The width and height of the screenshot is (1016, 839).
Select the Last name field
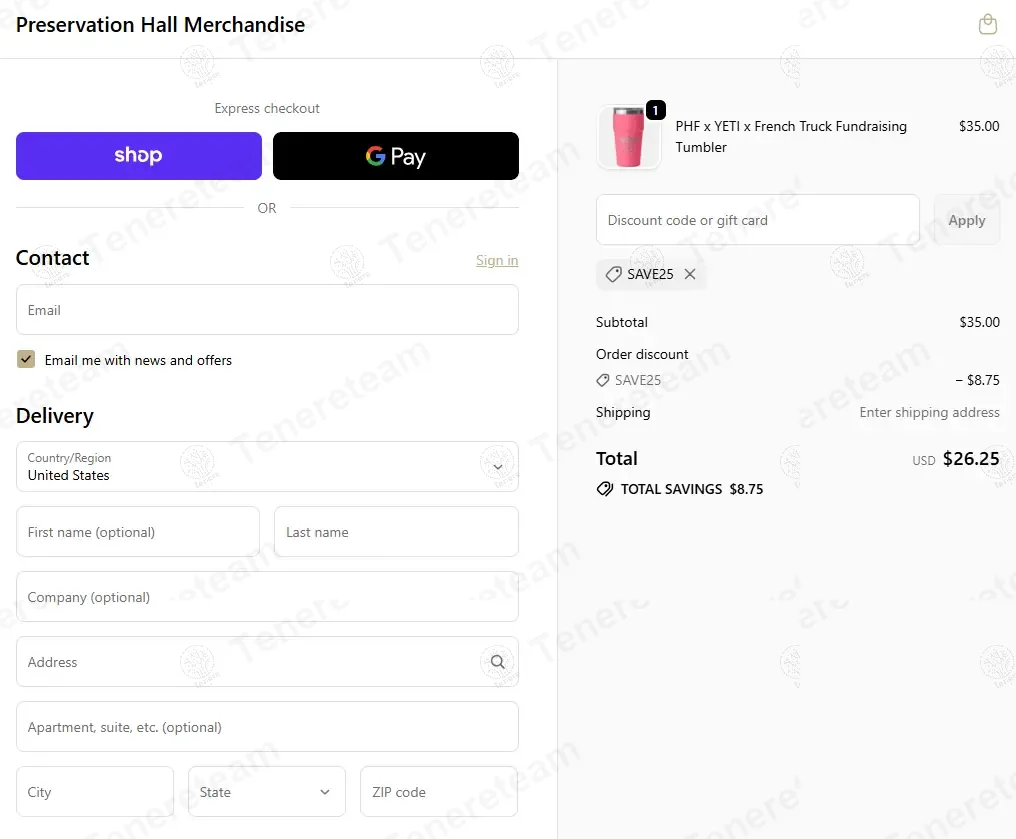pos(396,532)
